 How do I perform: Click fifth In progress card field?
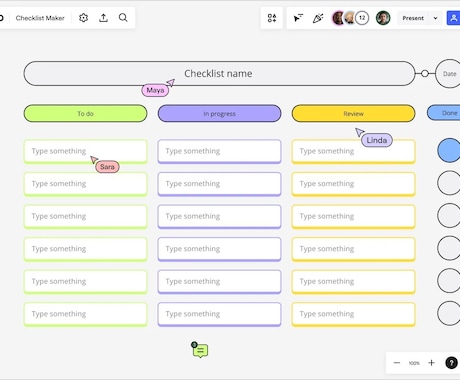[219, 282]
